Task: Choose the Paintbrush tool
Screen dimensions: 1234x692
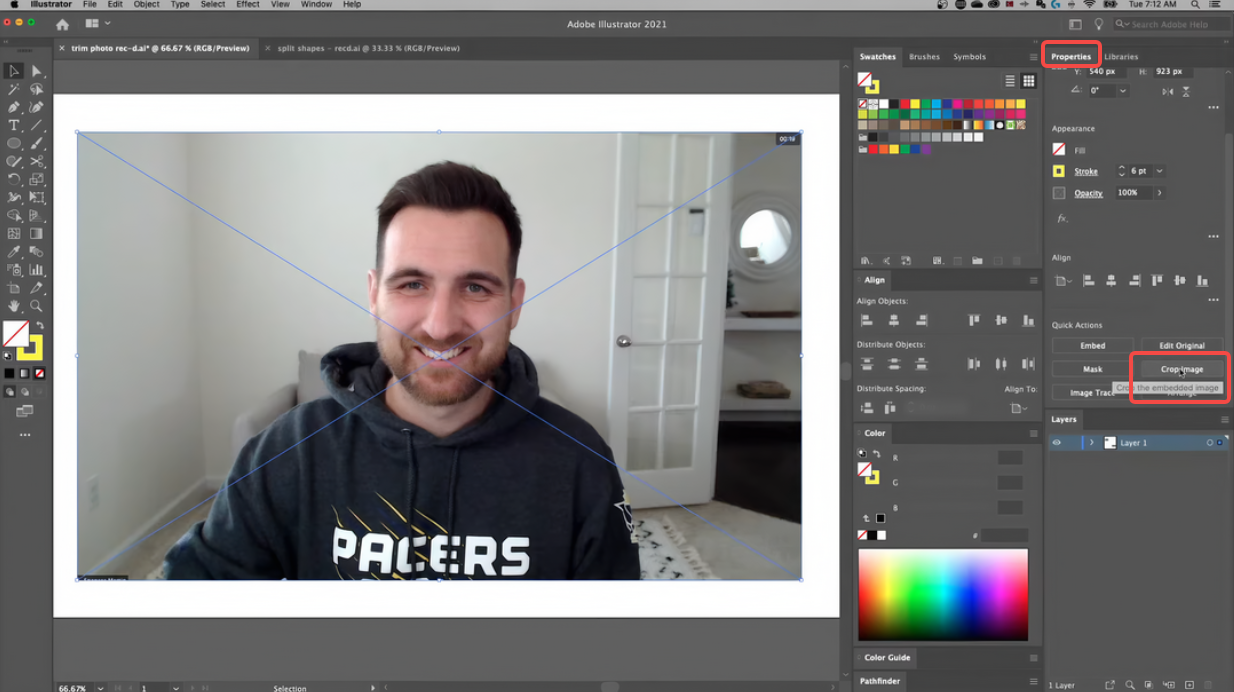Action: [x=37, y=145]
